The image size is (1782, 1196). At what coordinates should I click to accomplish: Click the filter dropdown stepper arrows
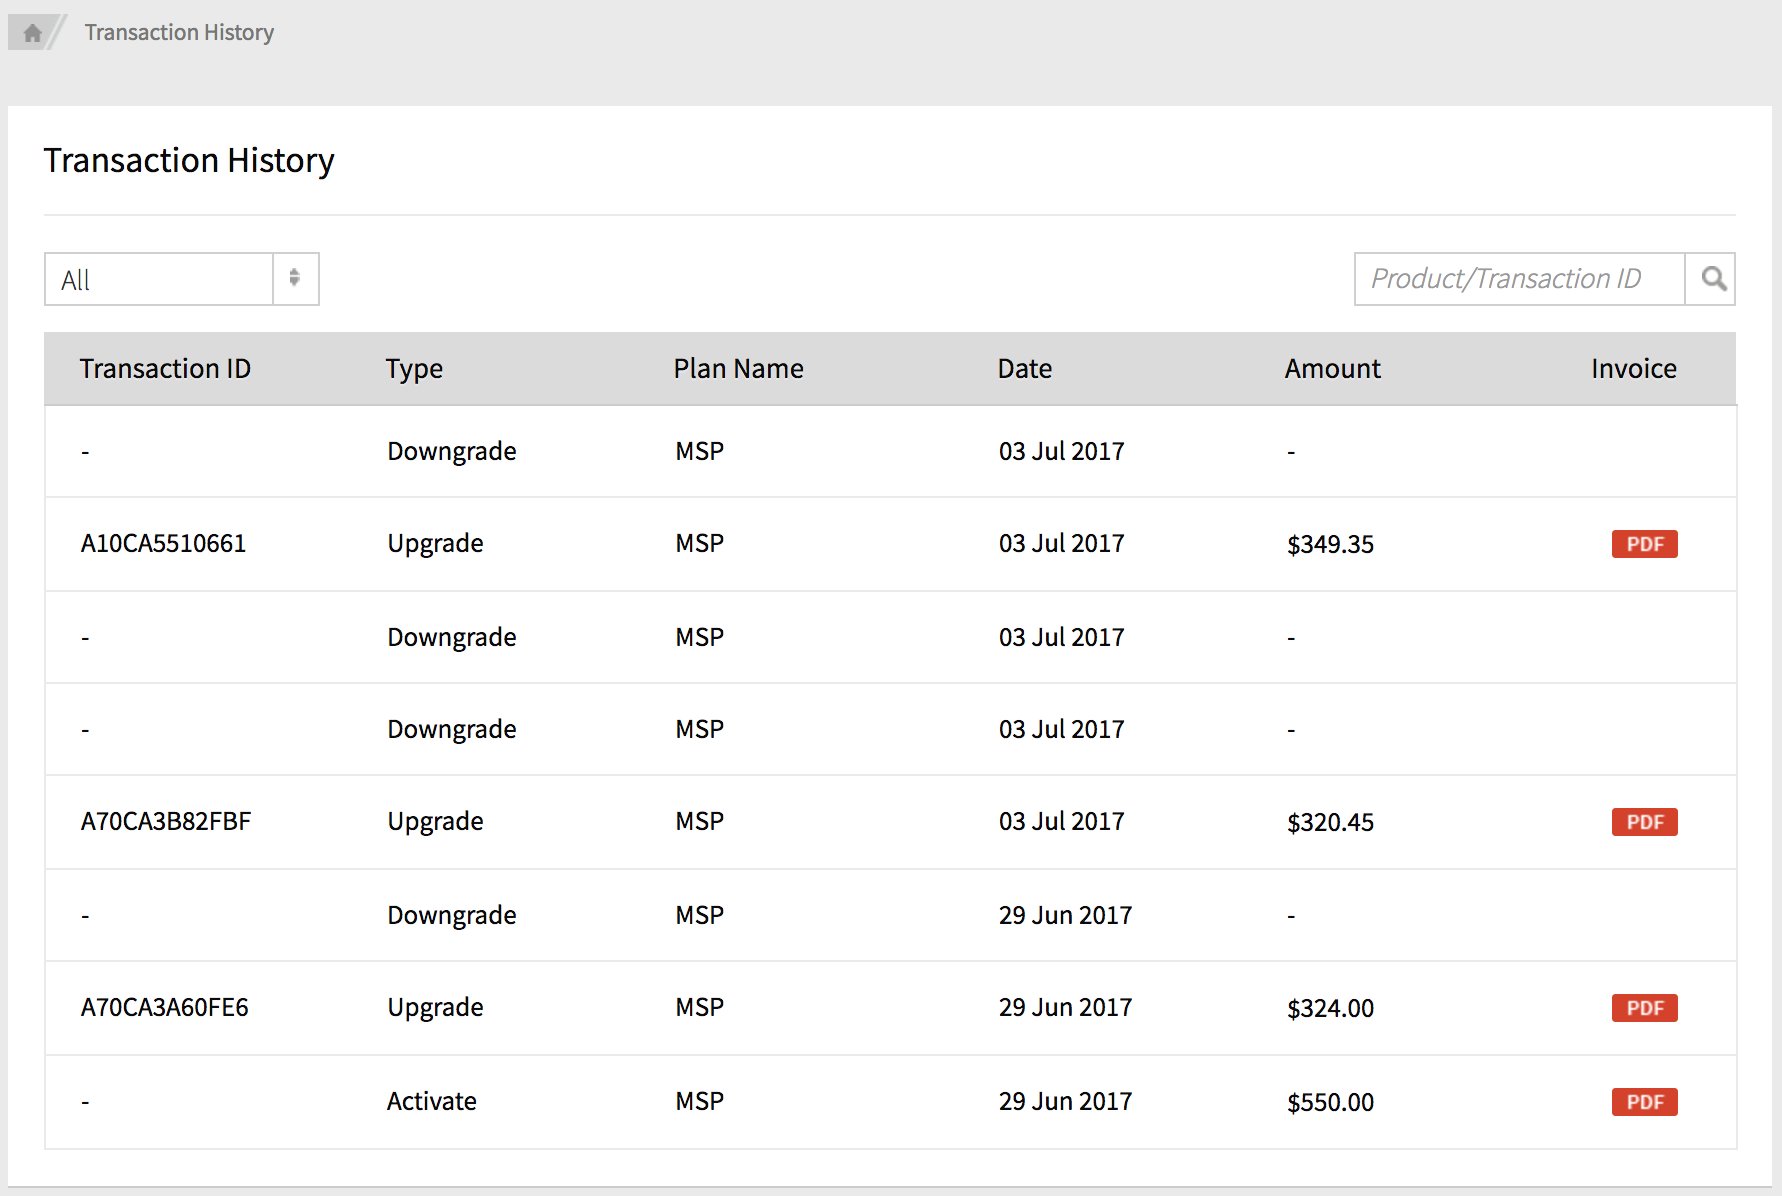295,278
